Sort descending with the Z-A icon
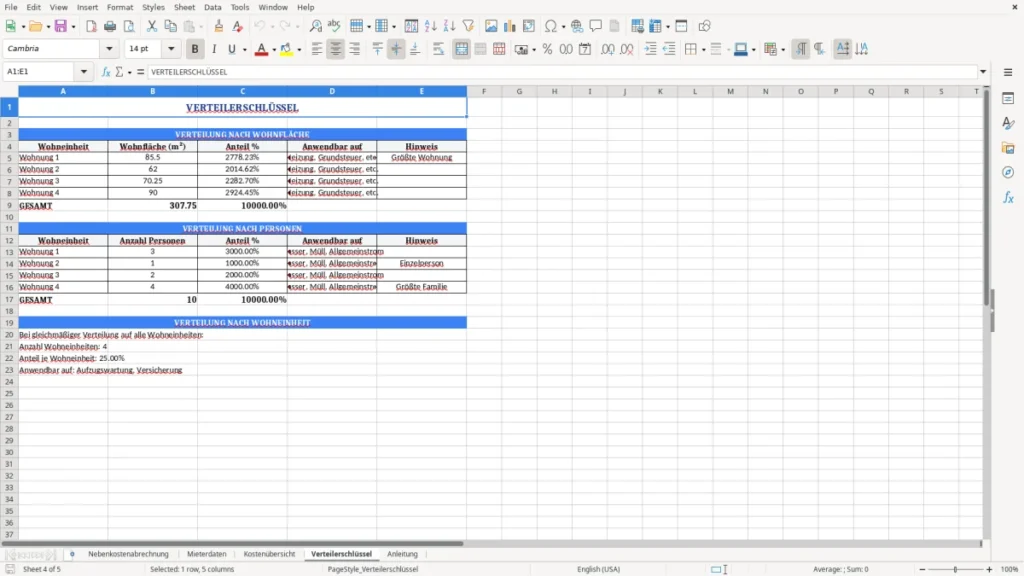This screenshot has width=1024, height=576. (x=449, y=26)
